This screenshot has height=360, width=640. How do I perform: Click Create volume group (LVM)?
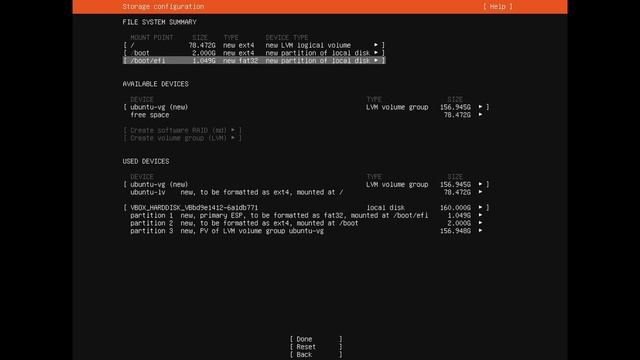(182, 138)
